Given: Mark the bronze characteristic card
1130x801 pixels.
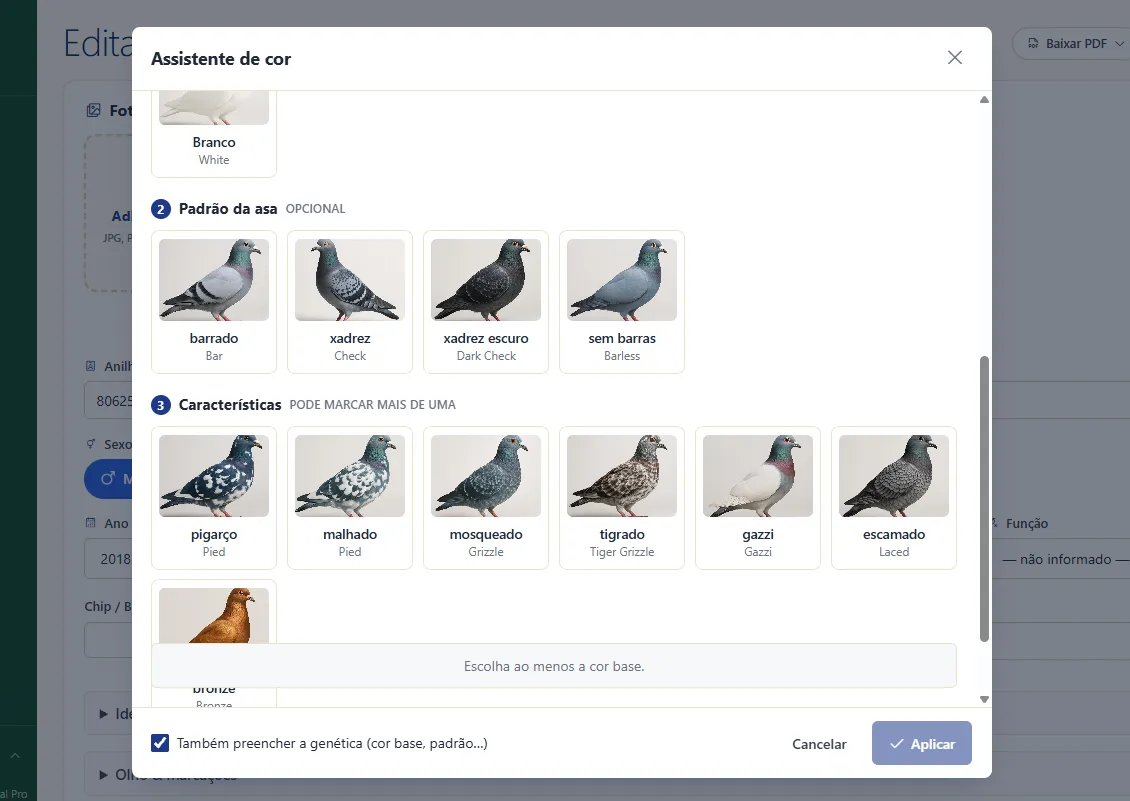Looking at the screenshot, I should pos(214,613).
